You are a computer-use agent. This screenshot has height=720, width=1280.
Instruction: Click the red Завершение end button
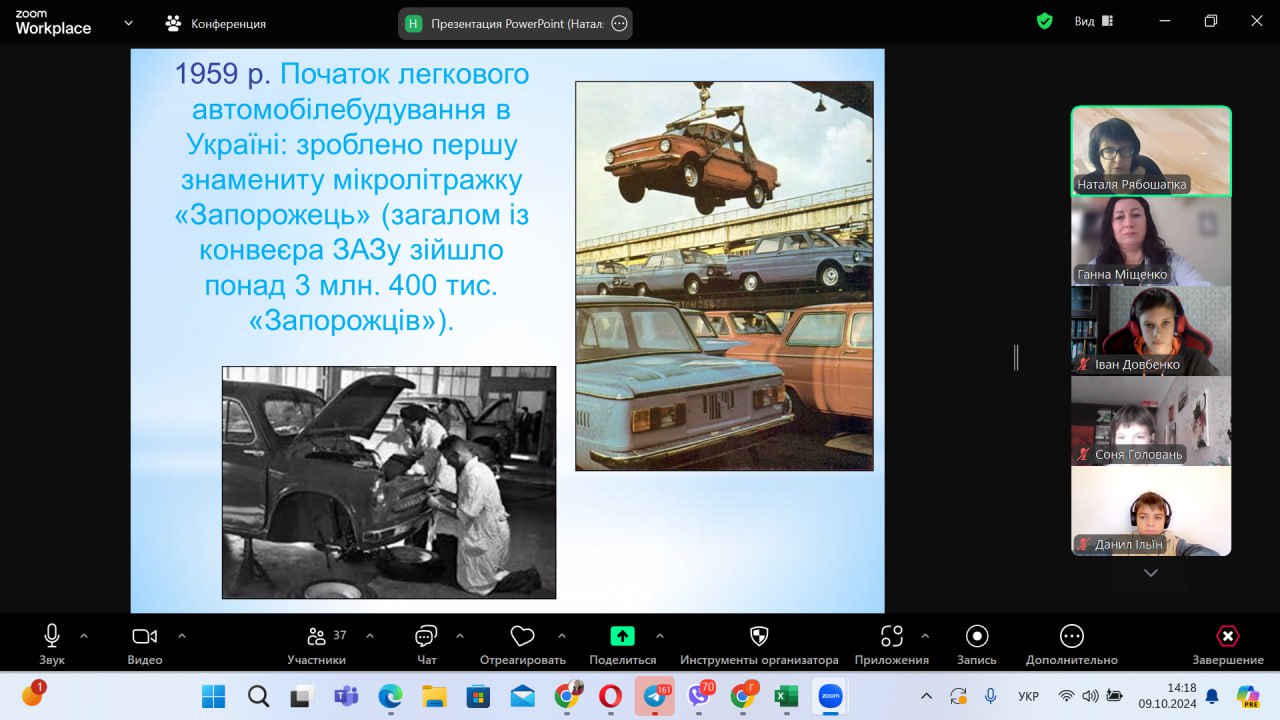[x=1227, y=637]
